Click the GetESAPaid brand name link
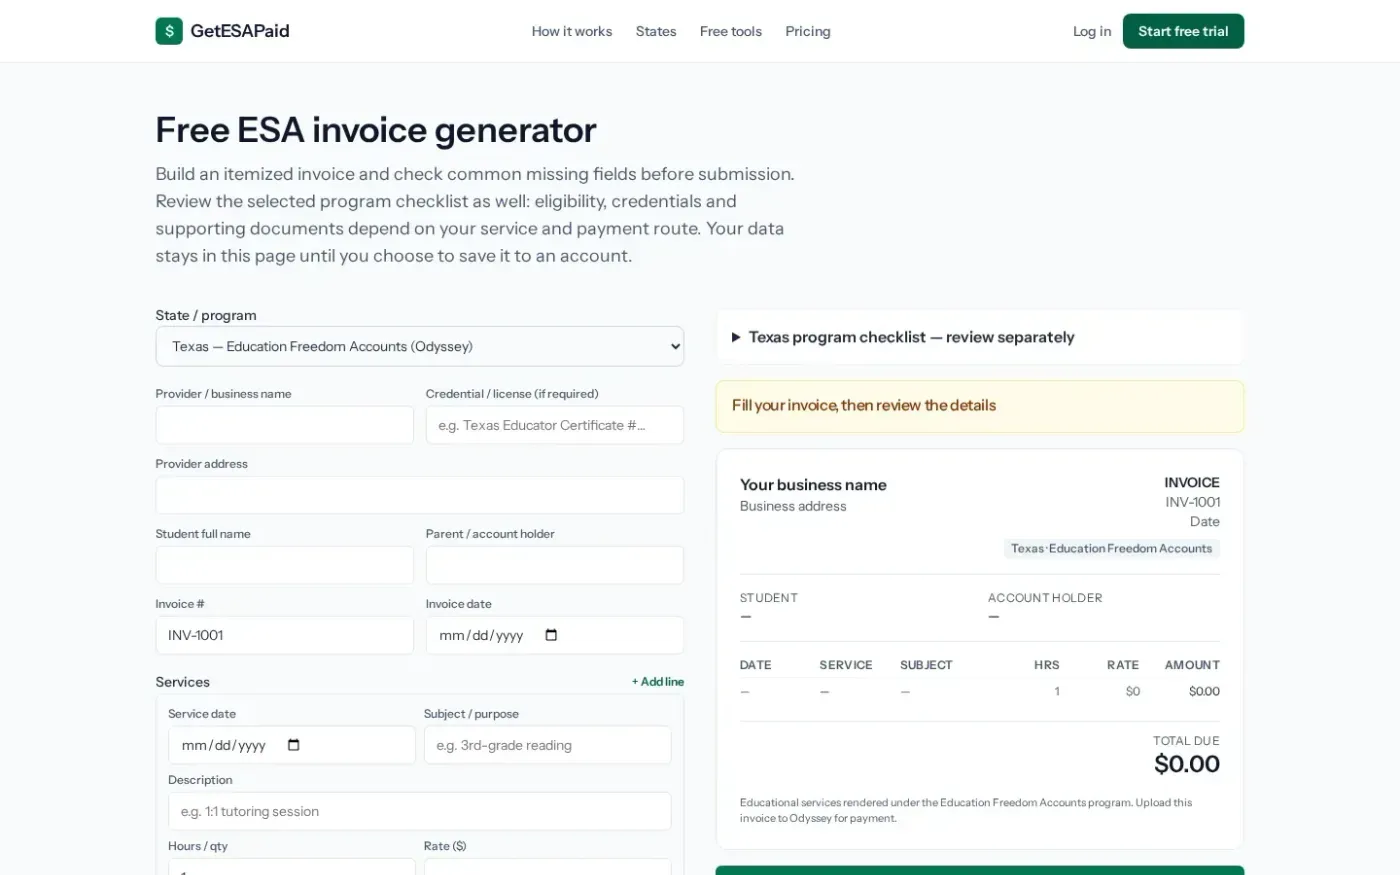 (x=240, y=31)
